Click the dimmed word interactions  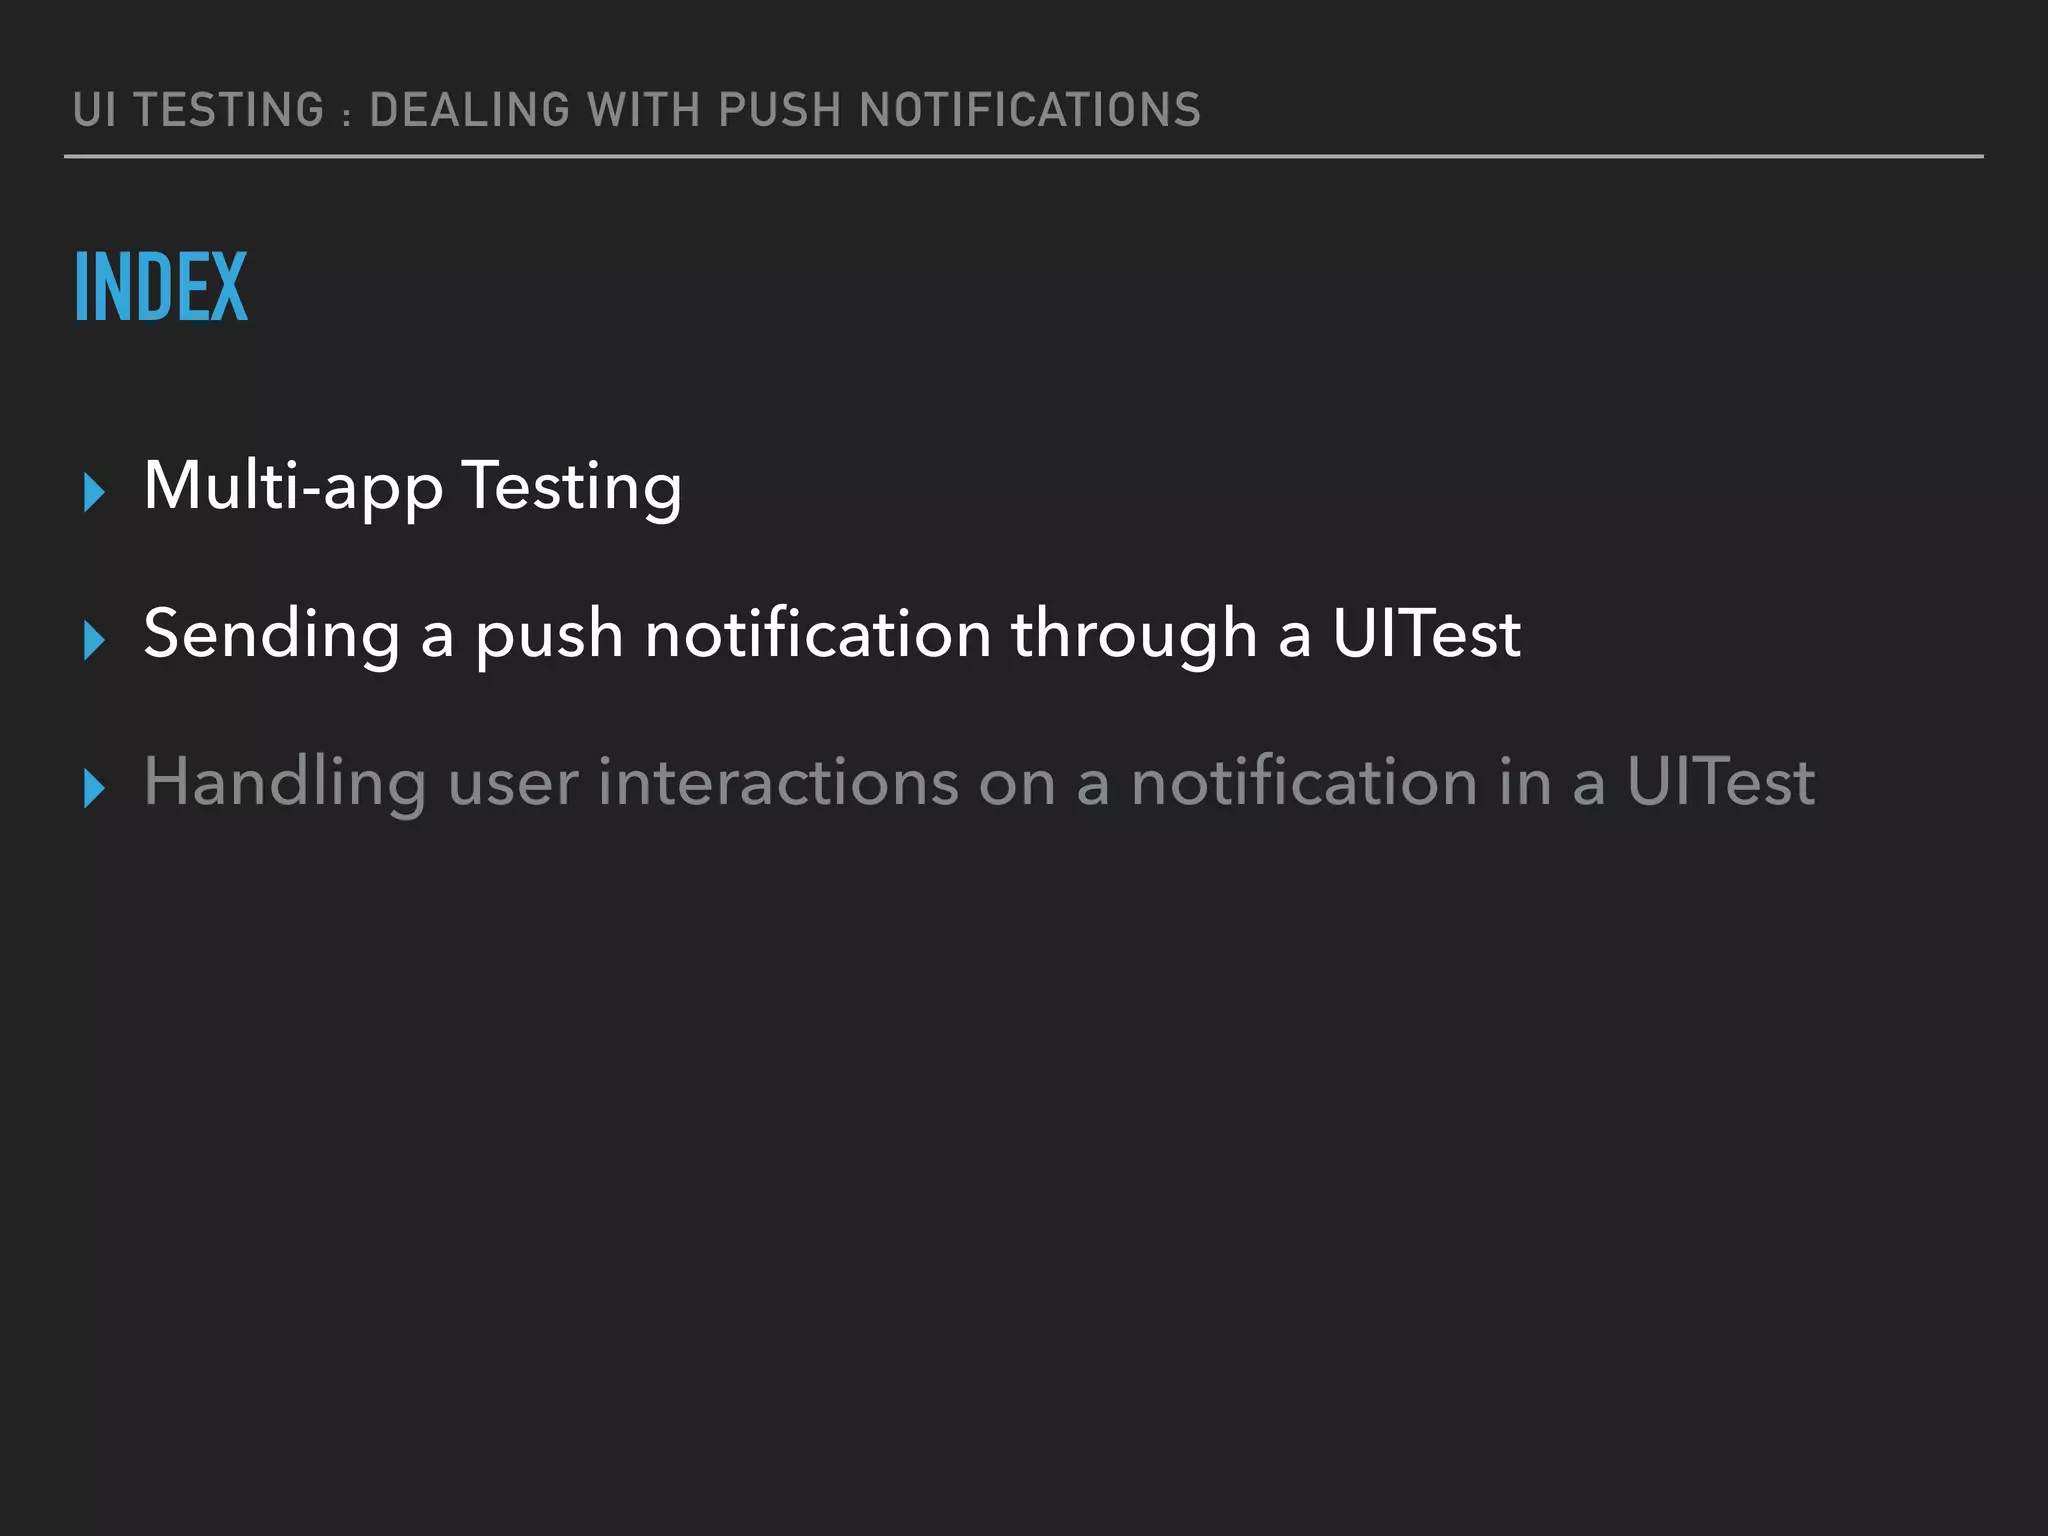[x=778, y=782]
